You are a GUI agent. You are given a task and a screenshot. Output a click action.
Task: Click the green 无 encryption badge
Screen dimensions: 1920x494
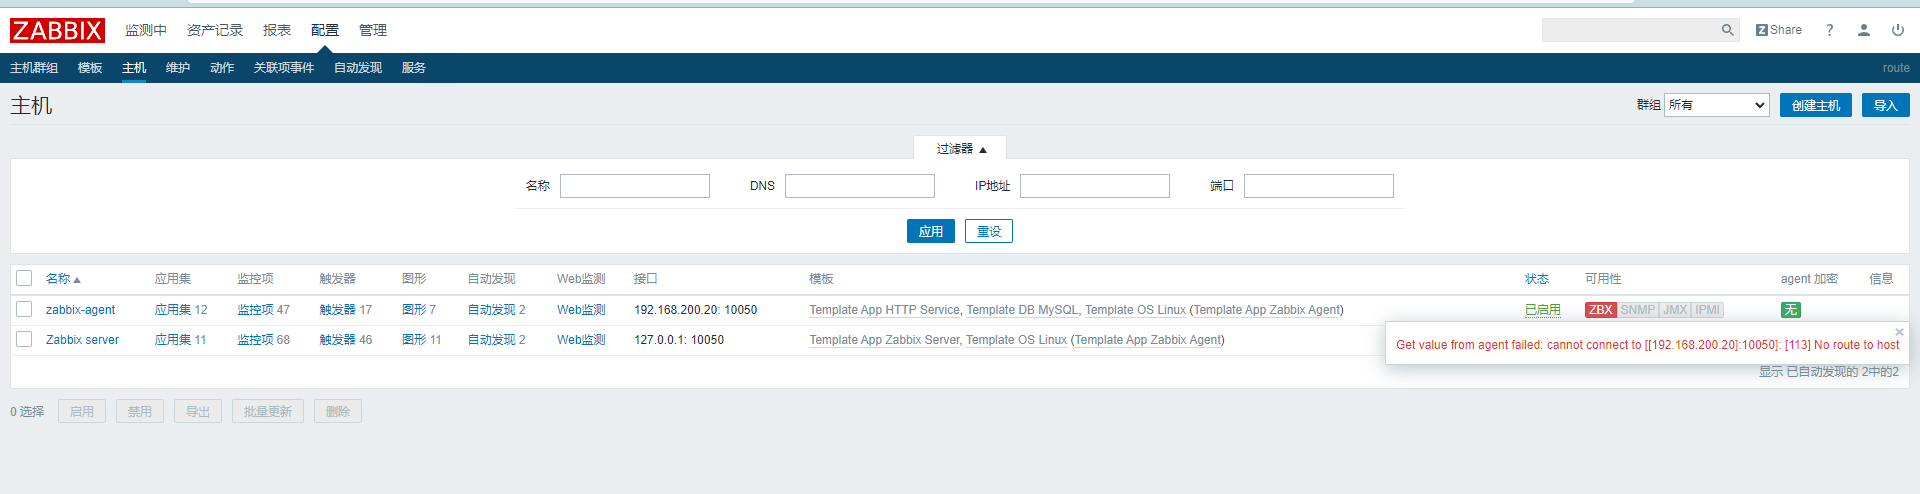pos(1791,310)
